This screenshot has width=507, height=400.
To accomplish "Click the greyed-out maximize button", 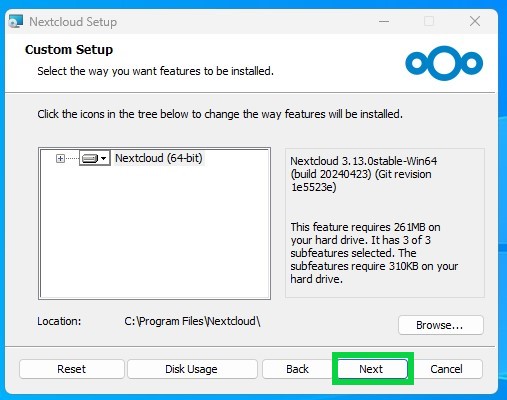I will [429, 21].
